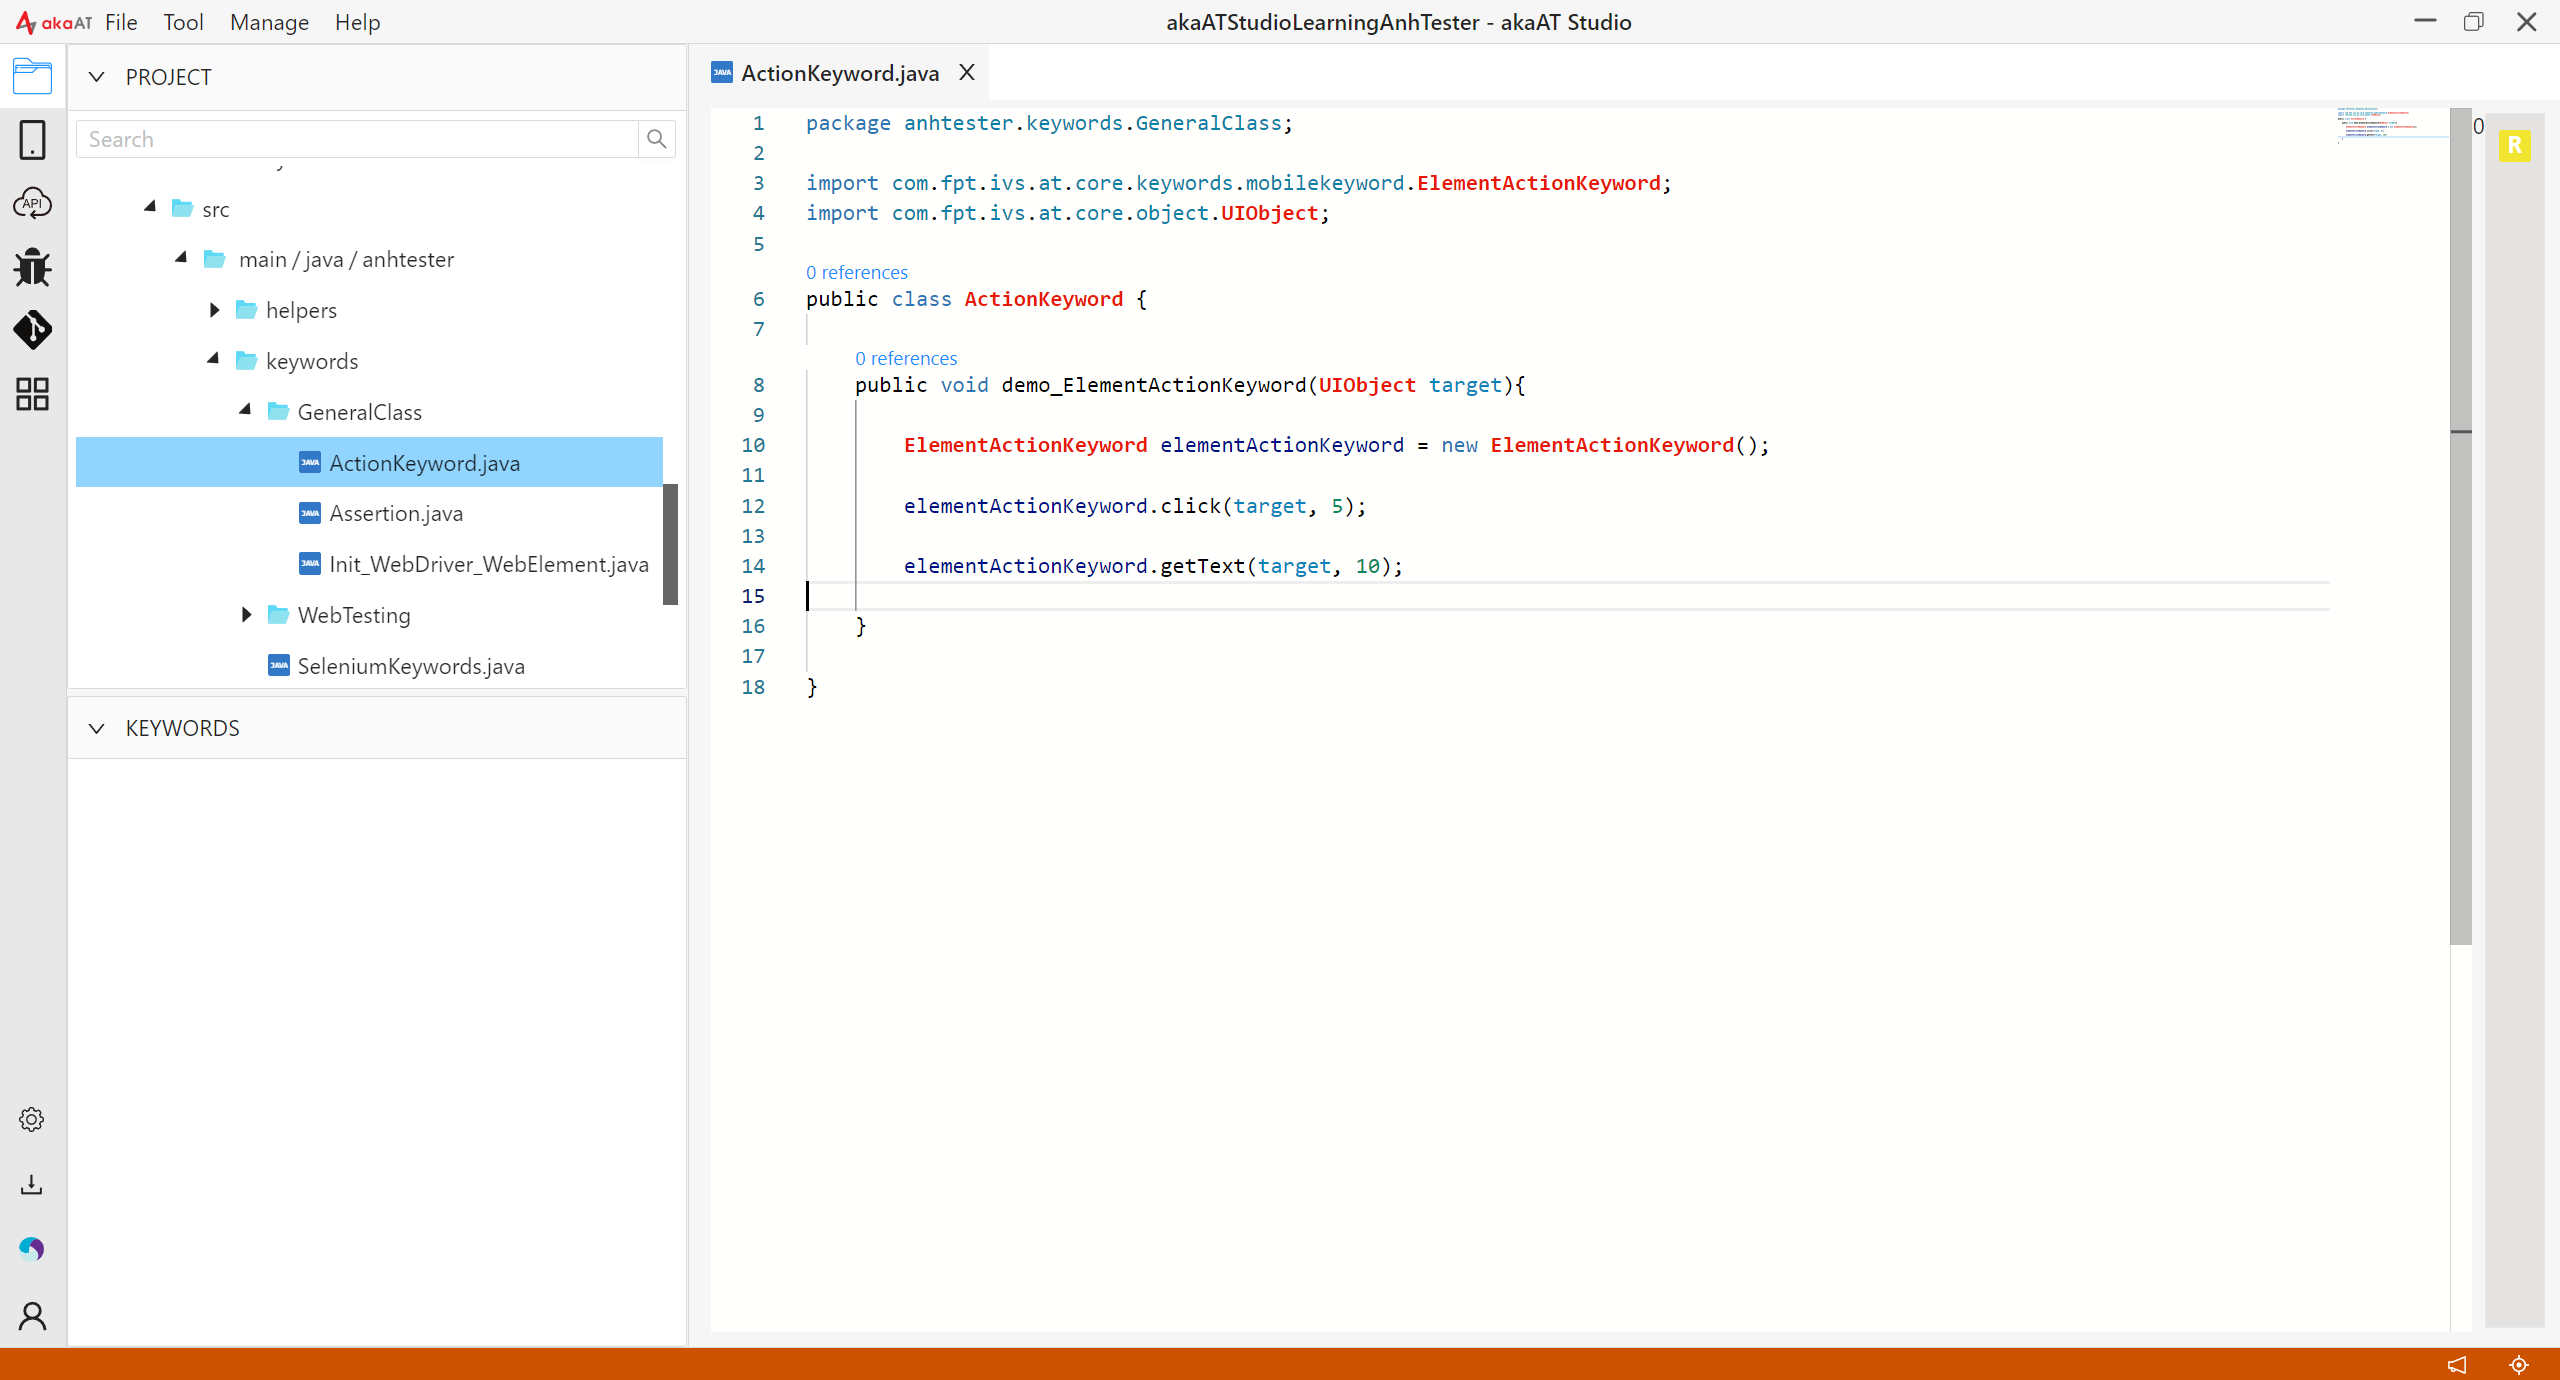The image size is (2560, 1380).
Task: Select ActionKeyword.java in project tree
Action: coord(369,462)
